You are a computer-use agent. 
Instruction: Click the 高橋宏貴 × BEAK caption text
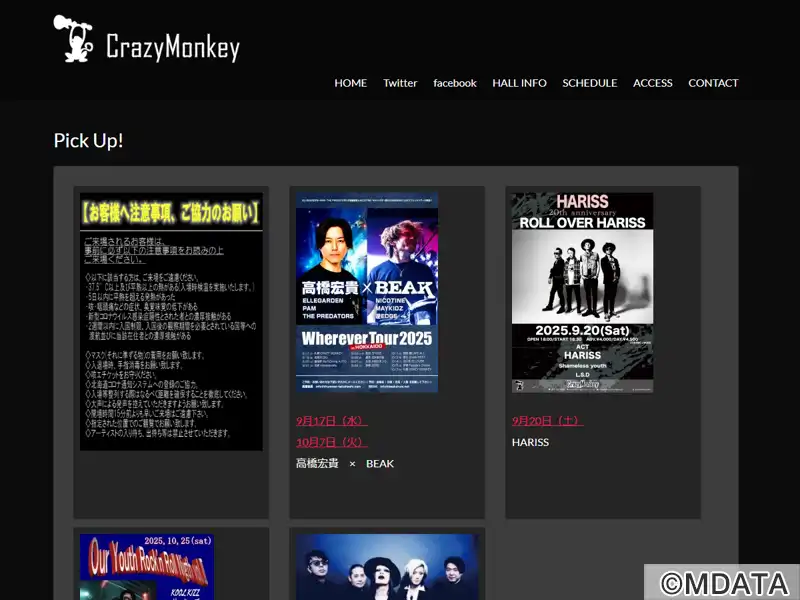click(x=345, y=464)
